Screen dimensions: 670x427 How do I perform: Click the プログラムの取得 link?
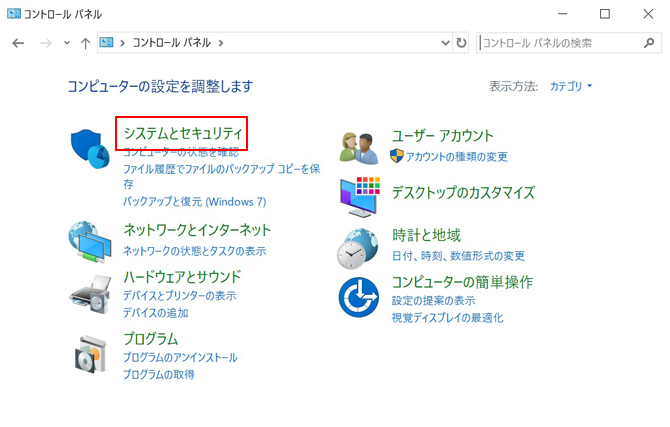(159, 374)
